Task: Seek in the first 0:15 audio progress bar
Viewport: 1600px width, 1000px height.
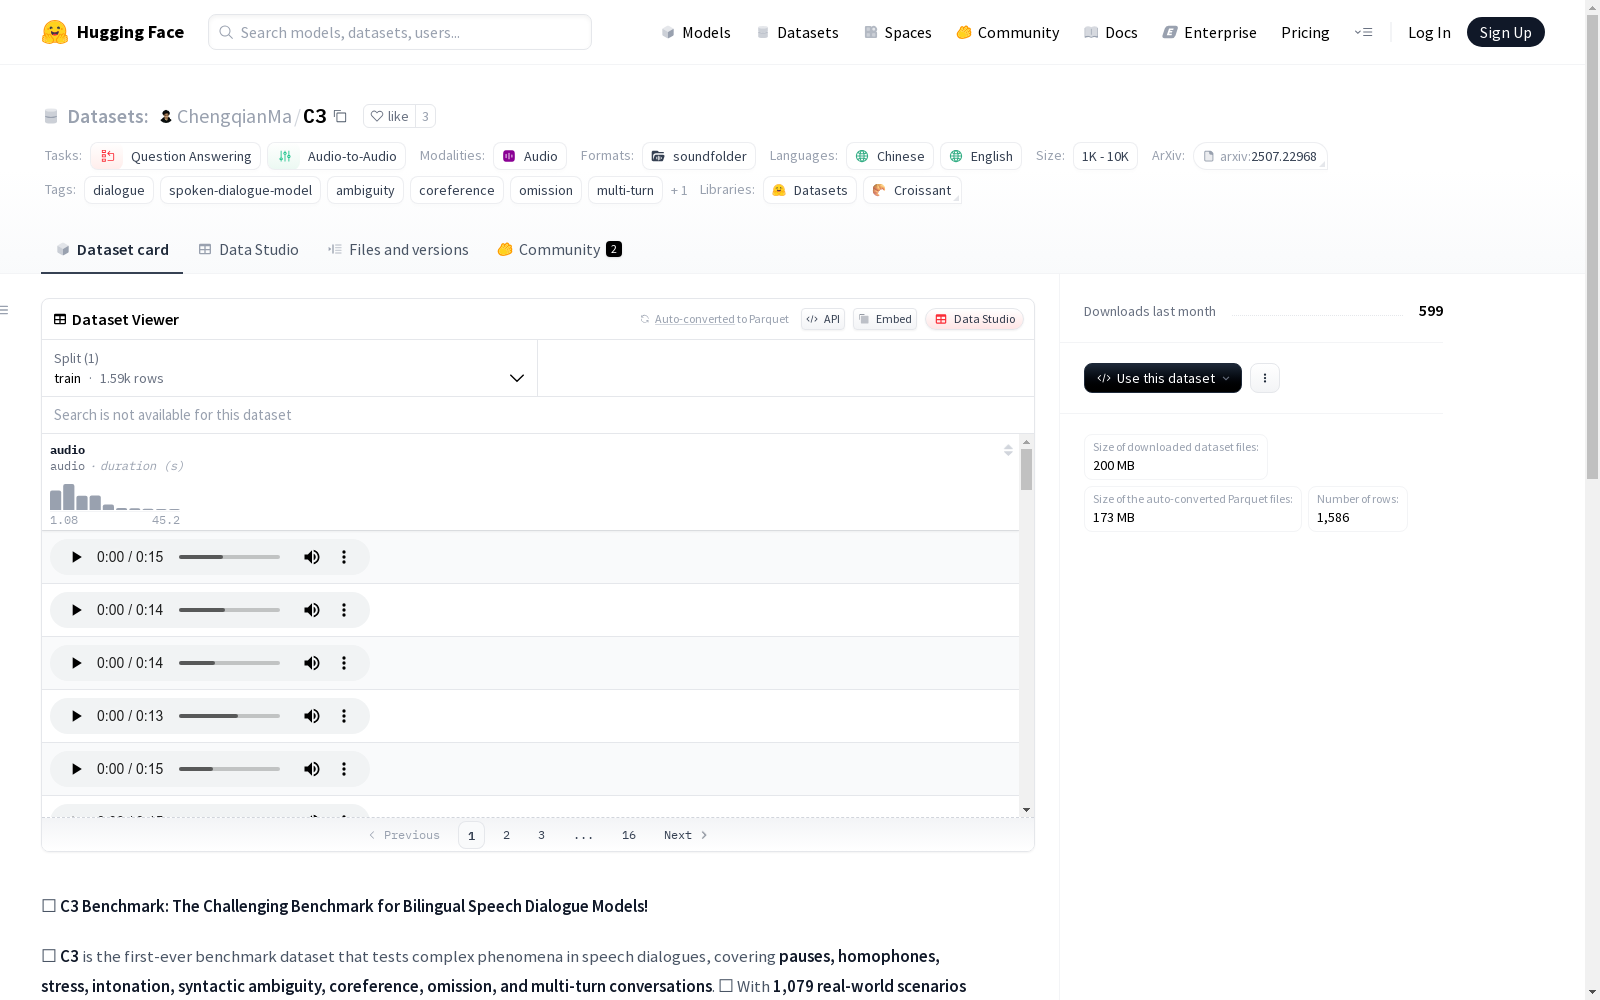Action: pos(229,557)
